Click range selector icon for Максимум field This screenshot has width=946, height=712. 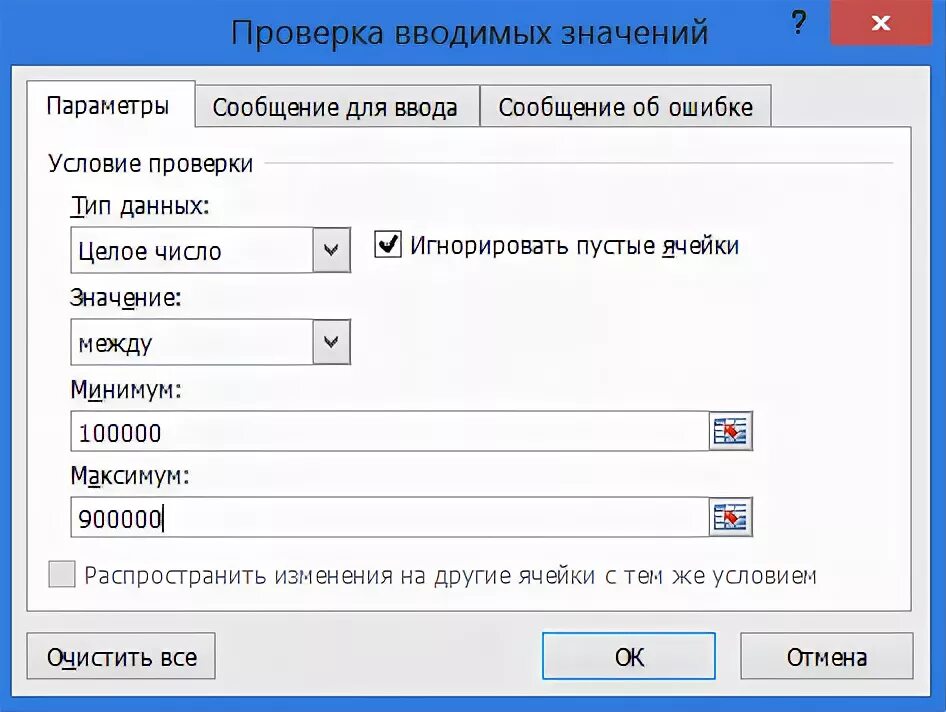pyautogui.click(x=731, y=517)
